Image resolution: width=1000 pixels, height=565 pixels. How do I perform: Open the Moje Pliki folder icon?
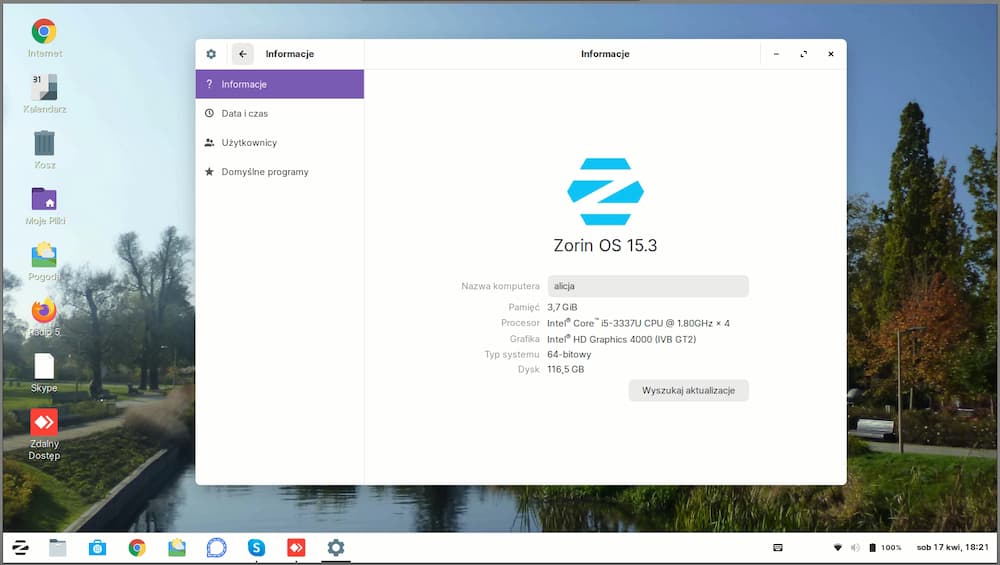click(44, 198)
